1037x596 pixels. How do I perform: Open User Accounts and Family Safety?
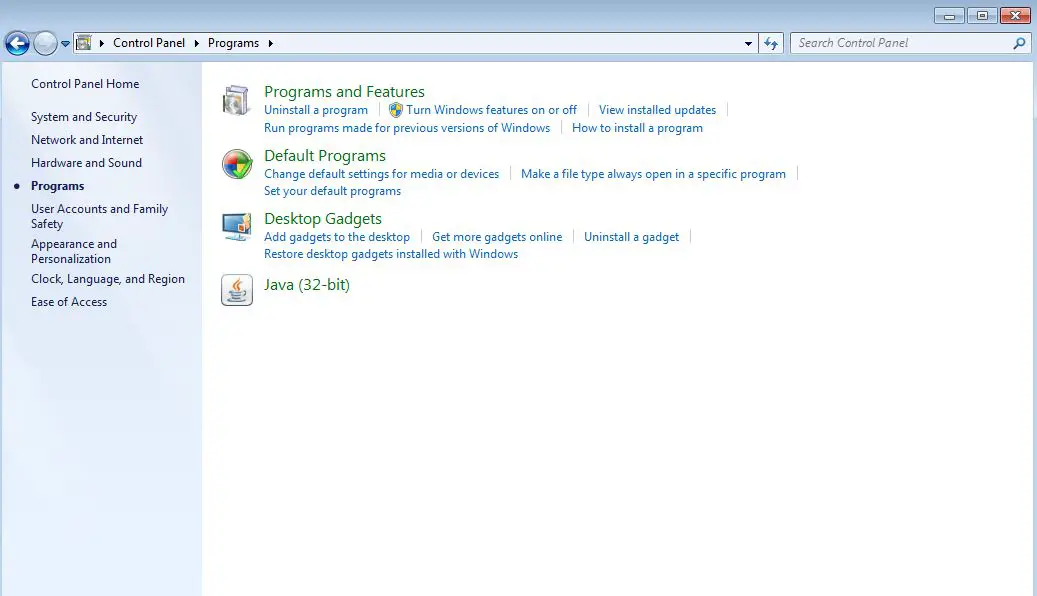(x=99, y=216)
